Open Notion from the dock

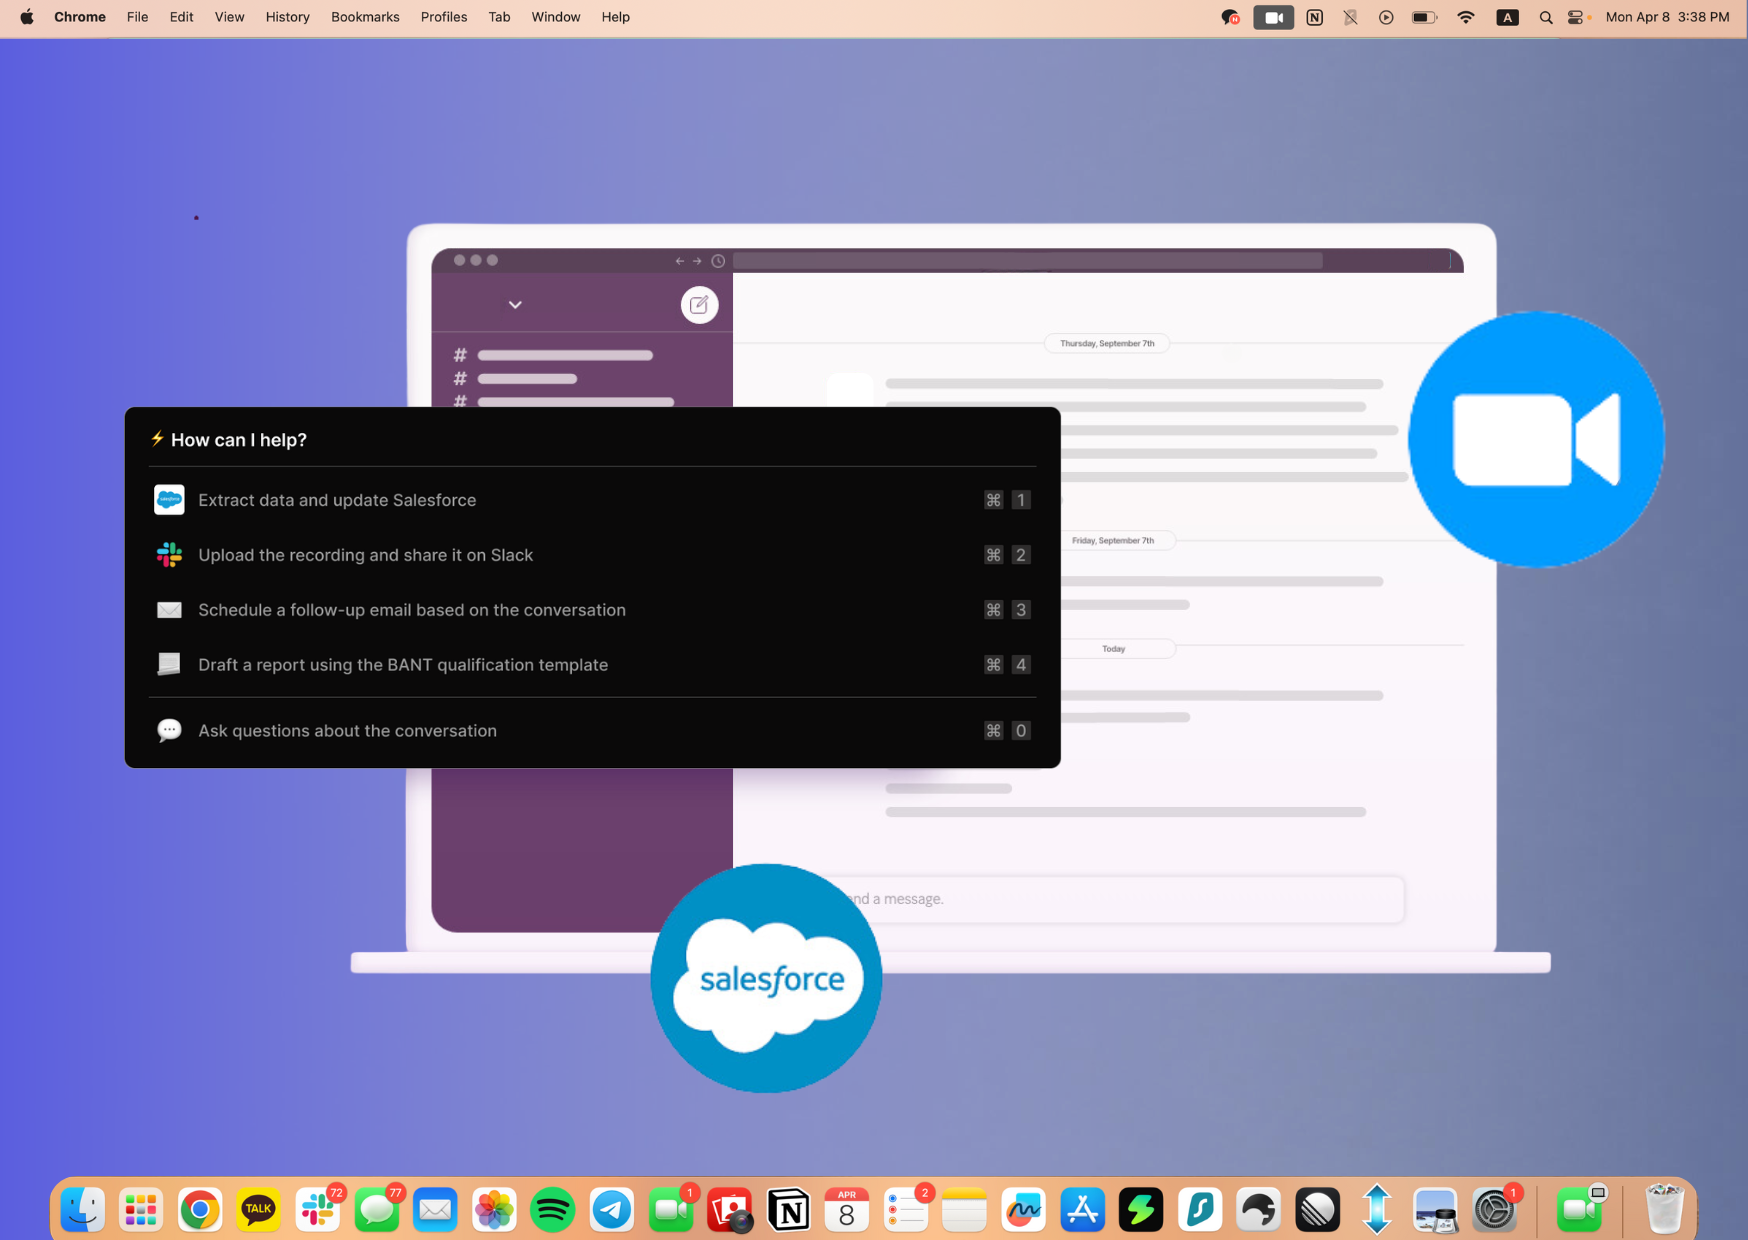click(788, 1210)
